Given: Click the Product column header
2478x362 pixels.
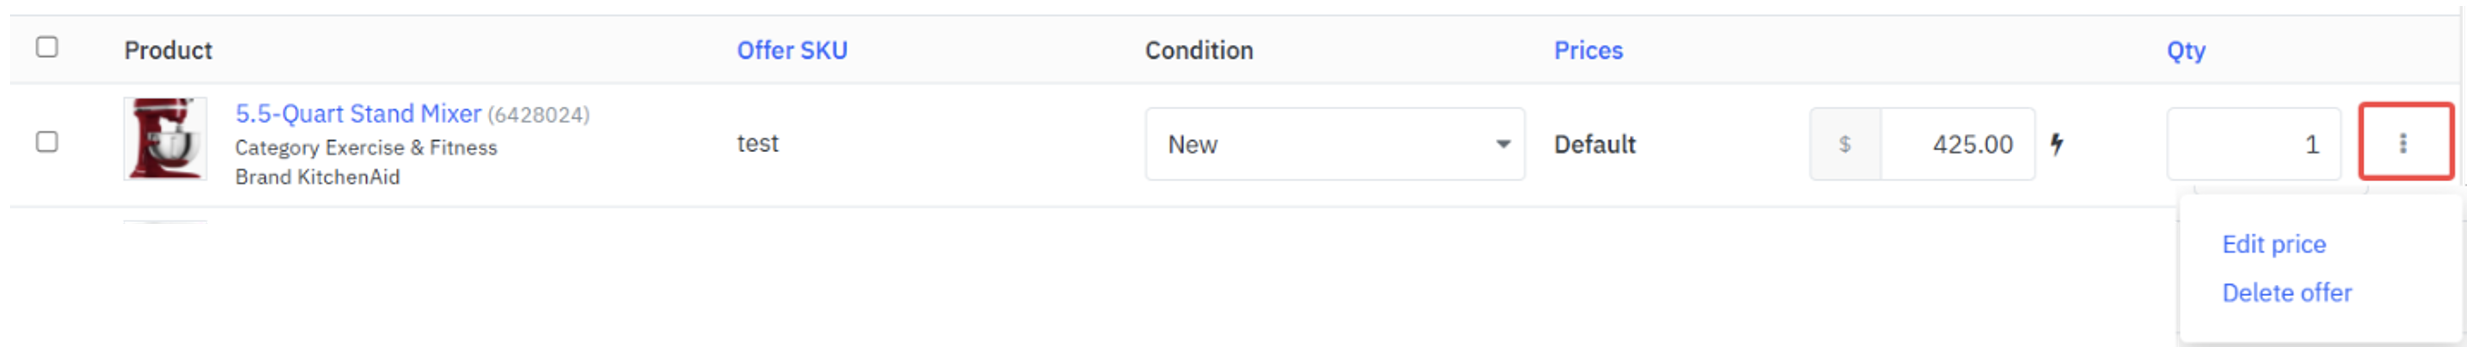Looking at the screenshot, I should coord(168,50).
